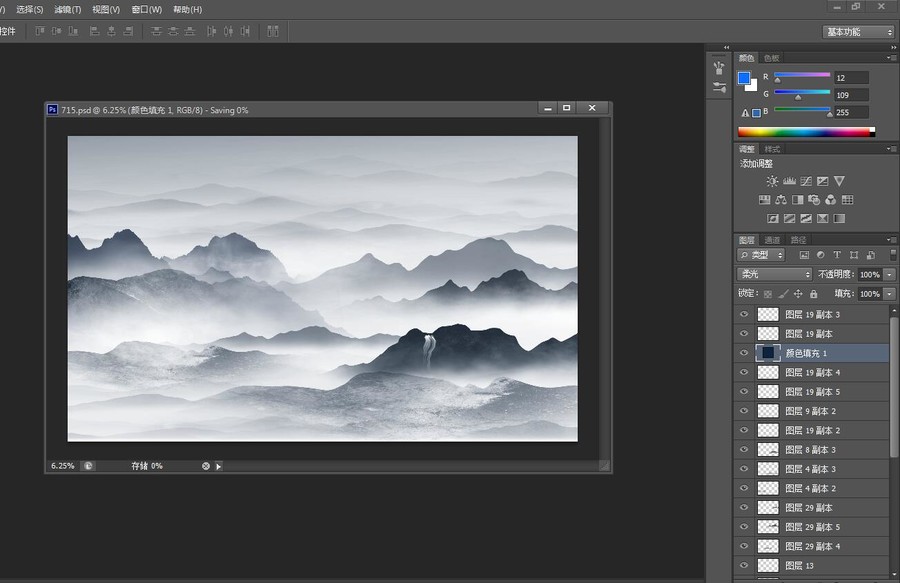Viewport: 900px width, 583px height.
Task: Add a Levels adjustment
Action: pyautogui.click(x=789, y=181)
